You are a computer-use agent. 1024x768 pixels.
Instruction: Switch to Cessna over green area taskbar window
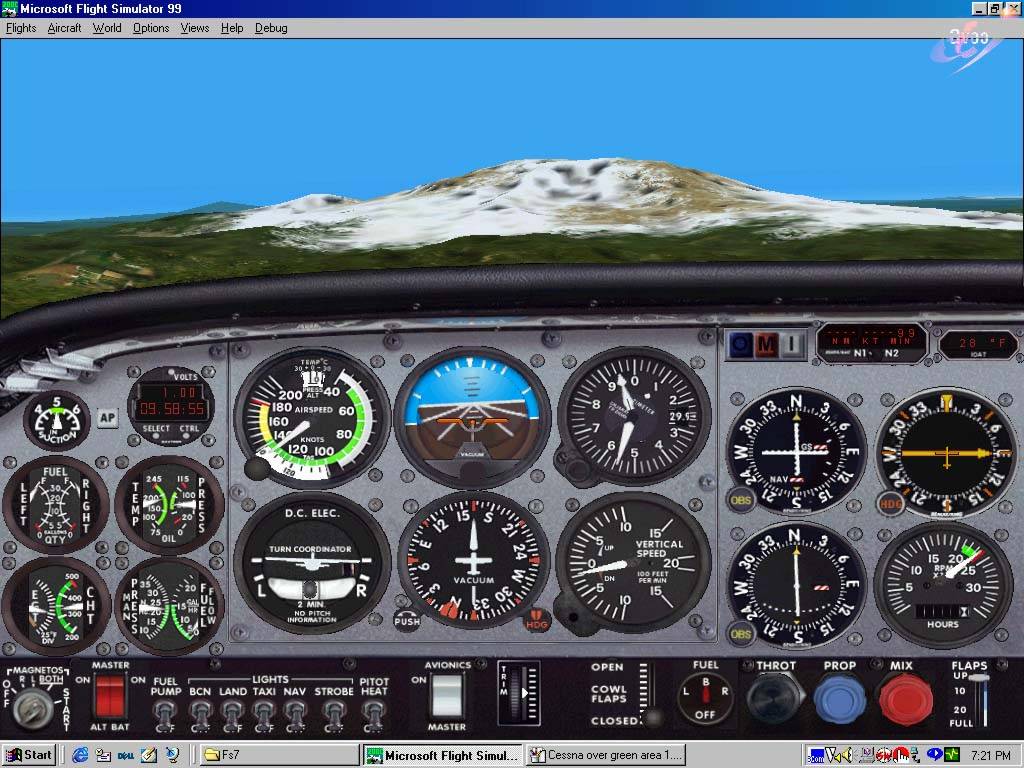pos(606,756)
